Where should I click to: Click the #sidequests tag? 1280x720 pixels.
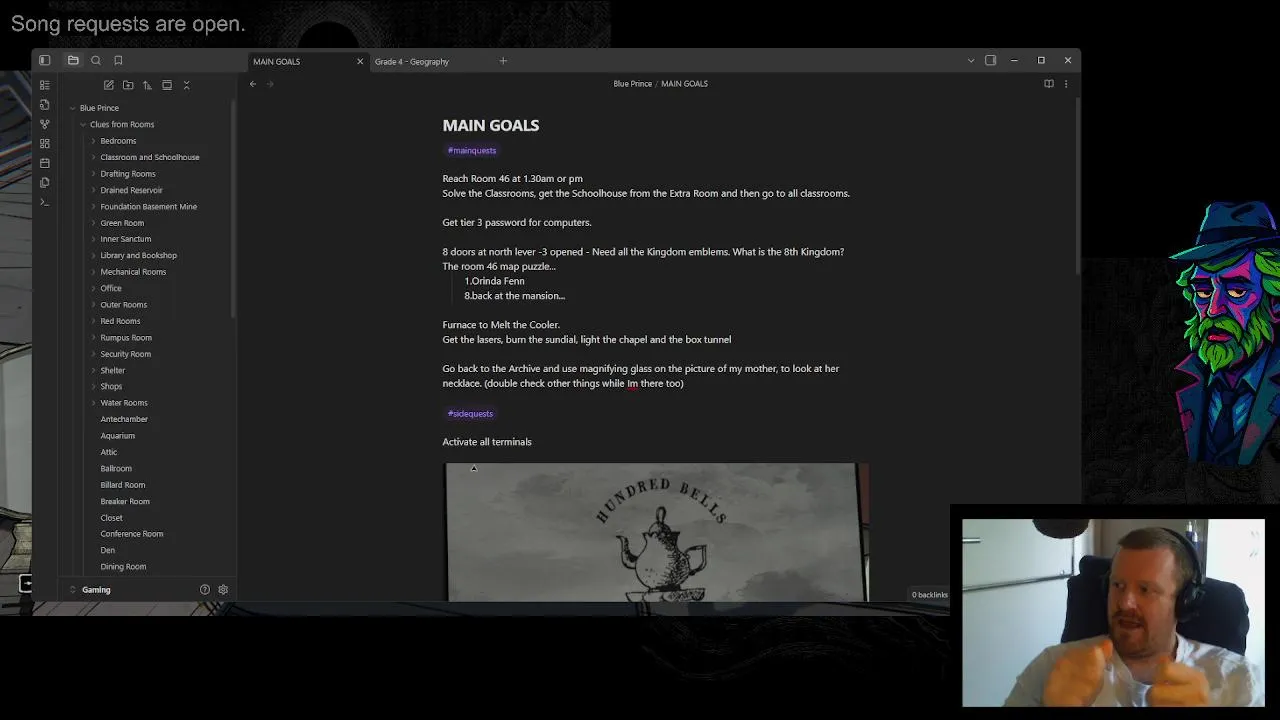coord(470,414)
